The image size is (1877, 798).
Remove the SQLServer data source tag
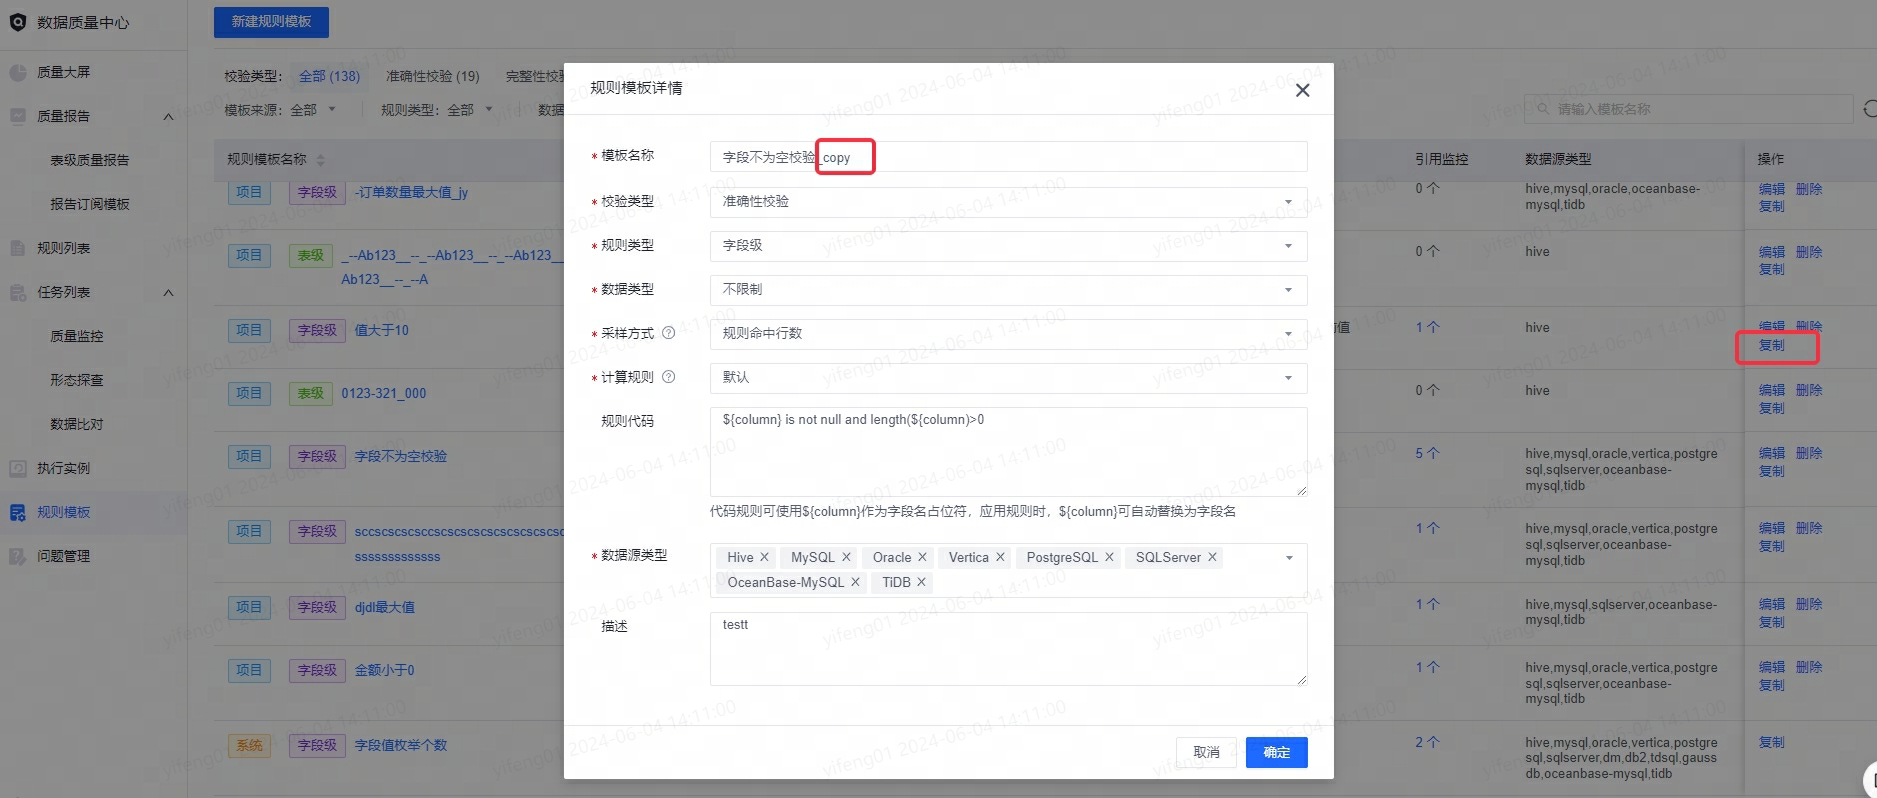[x=1212, y=557]
